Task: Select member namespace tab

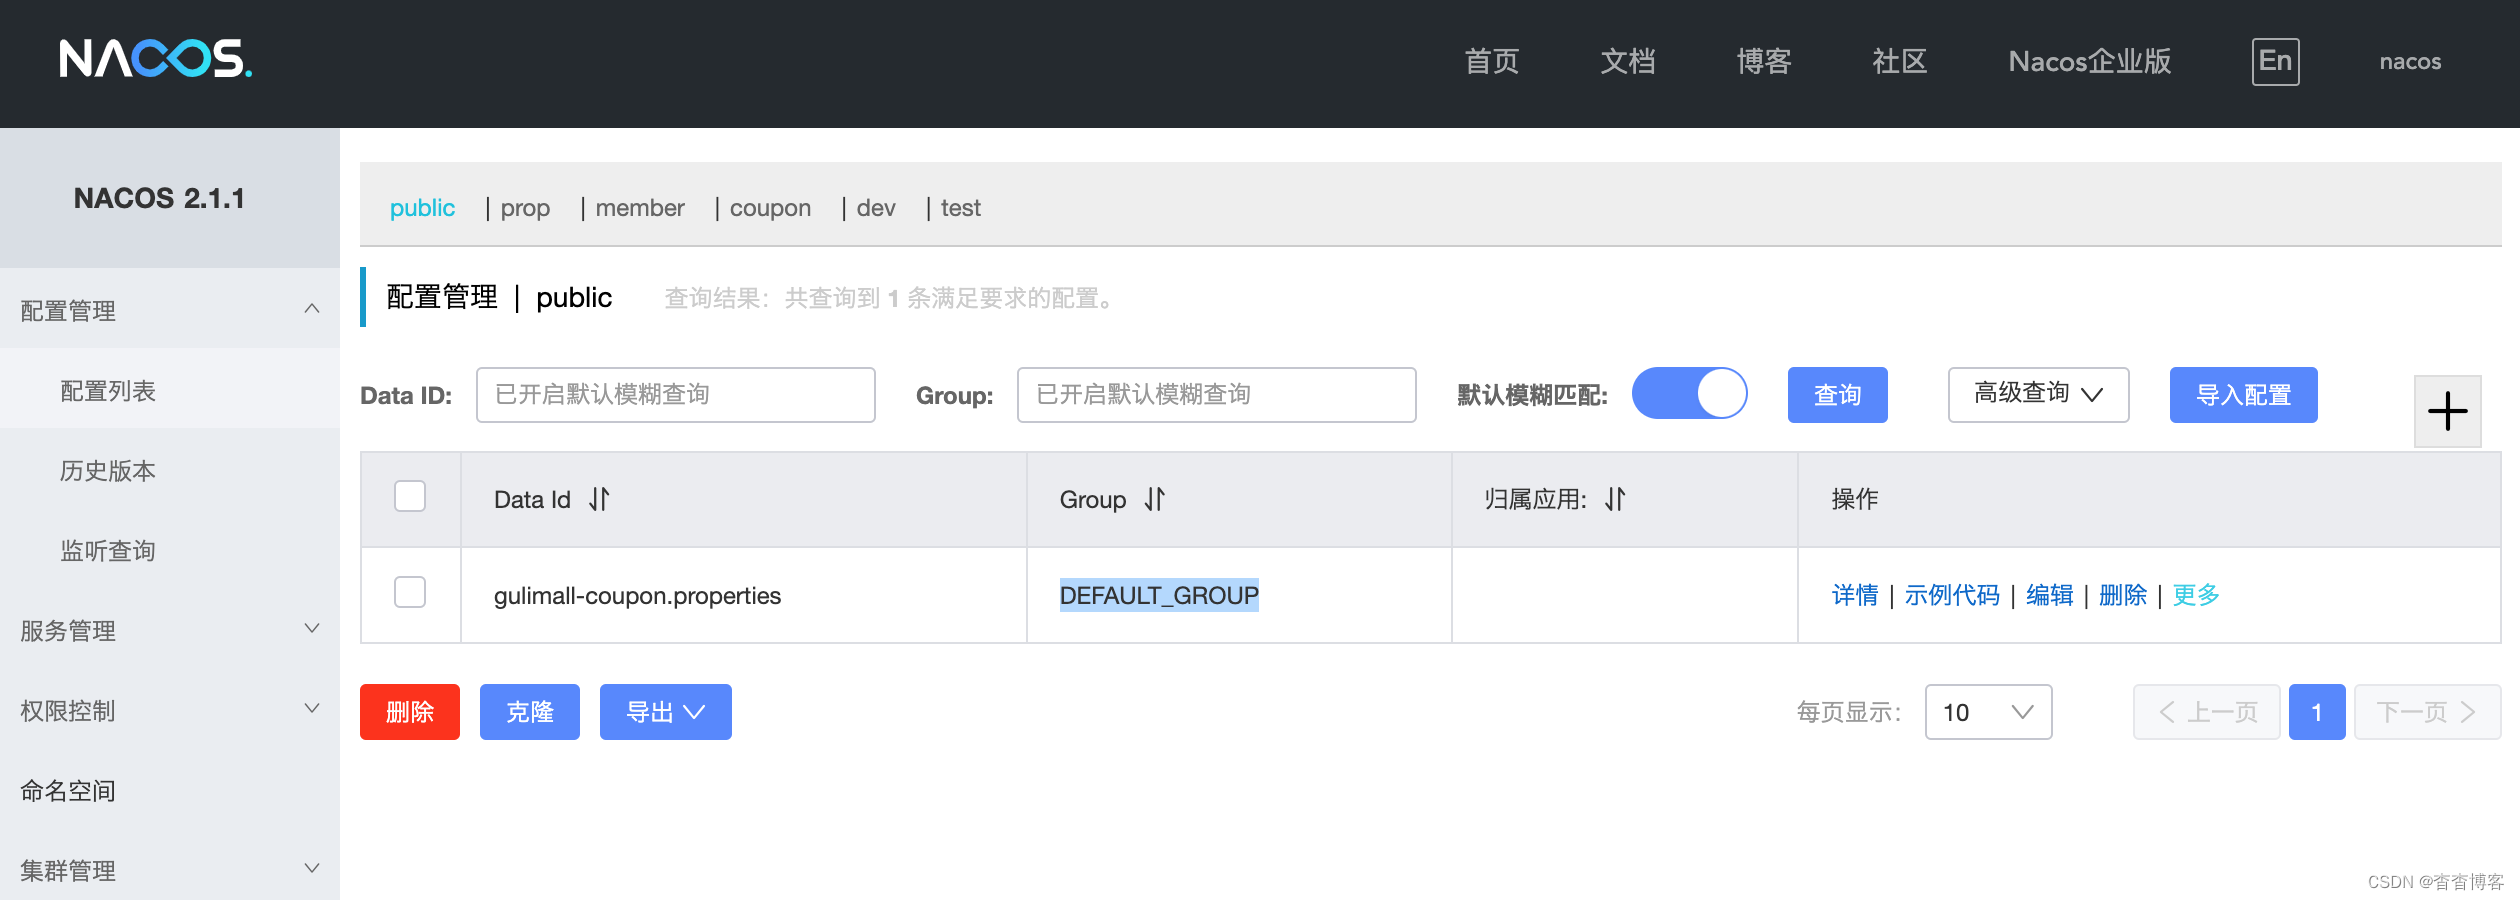Action: (x=640, y=208)
